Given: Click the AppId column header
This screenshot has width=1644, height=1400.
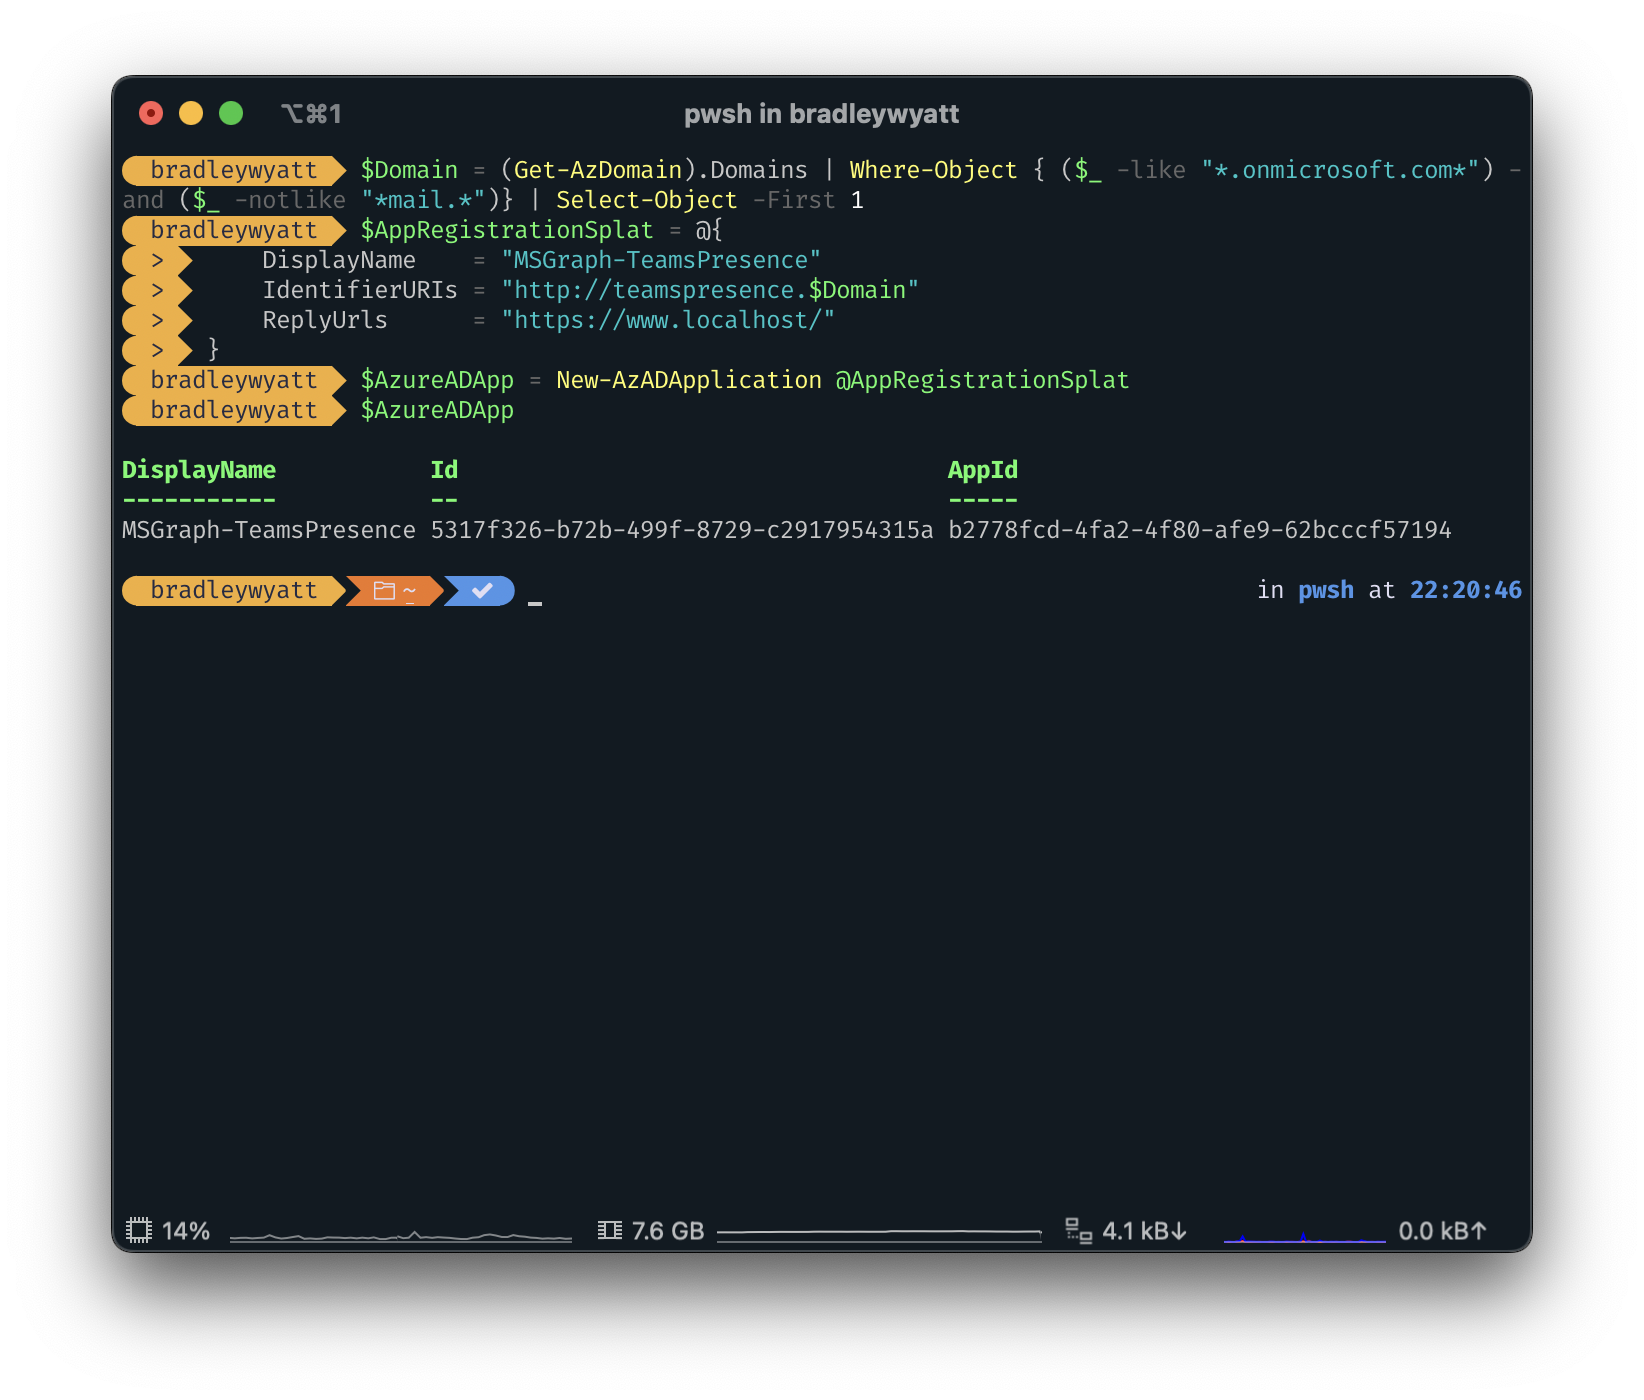Looking at the screenshot, I should 983,470.
